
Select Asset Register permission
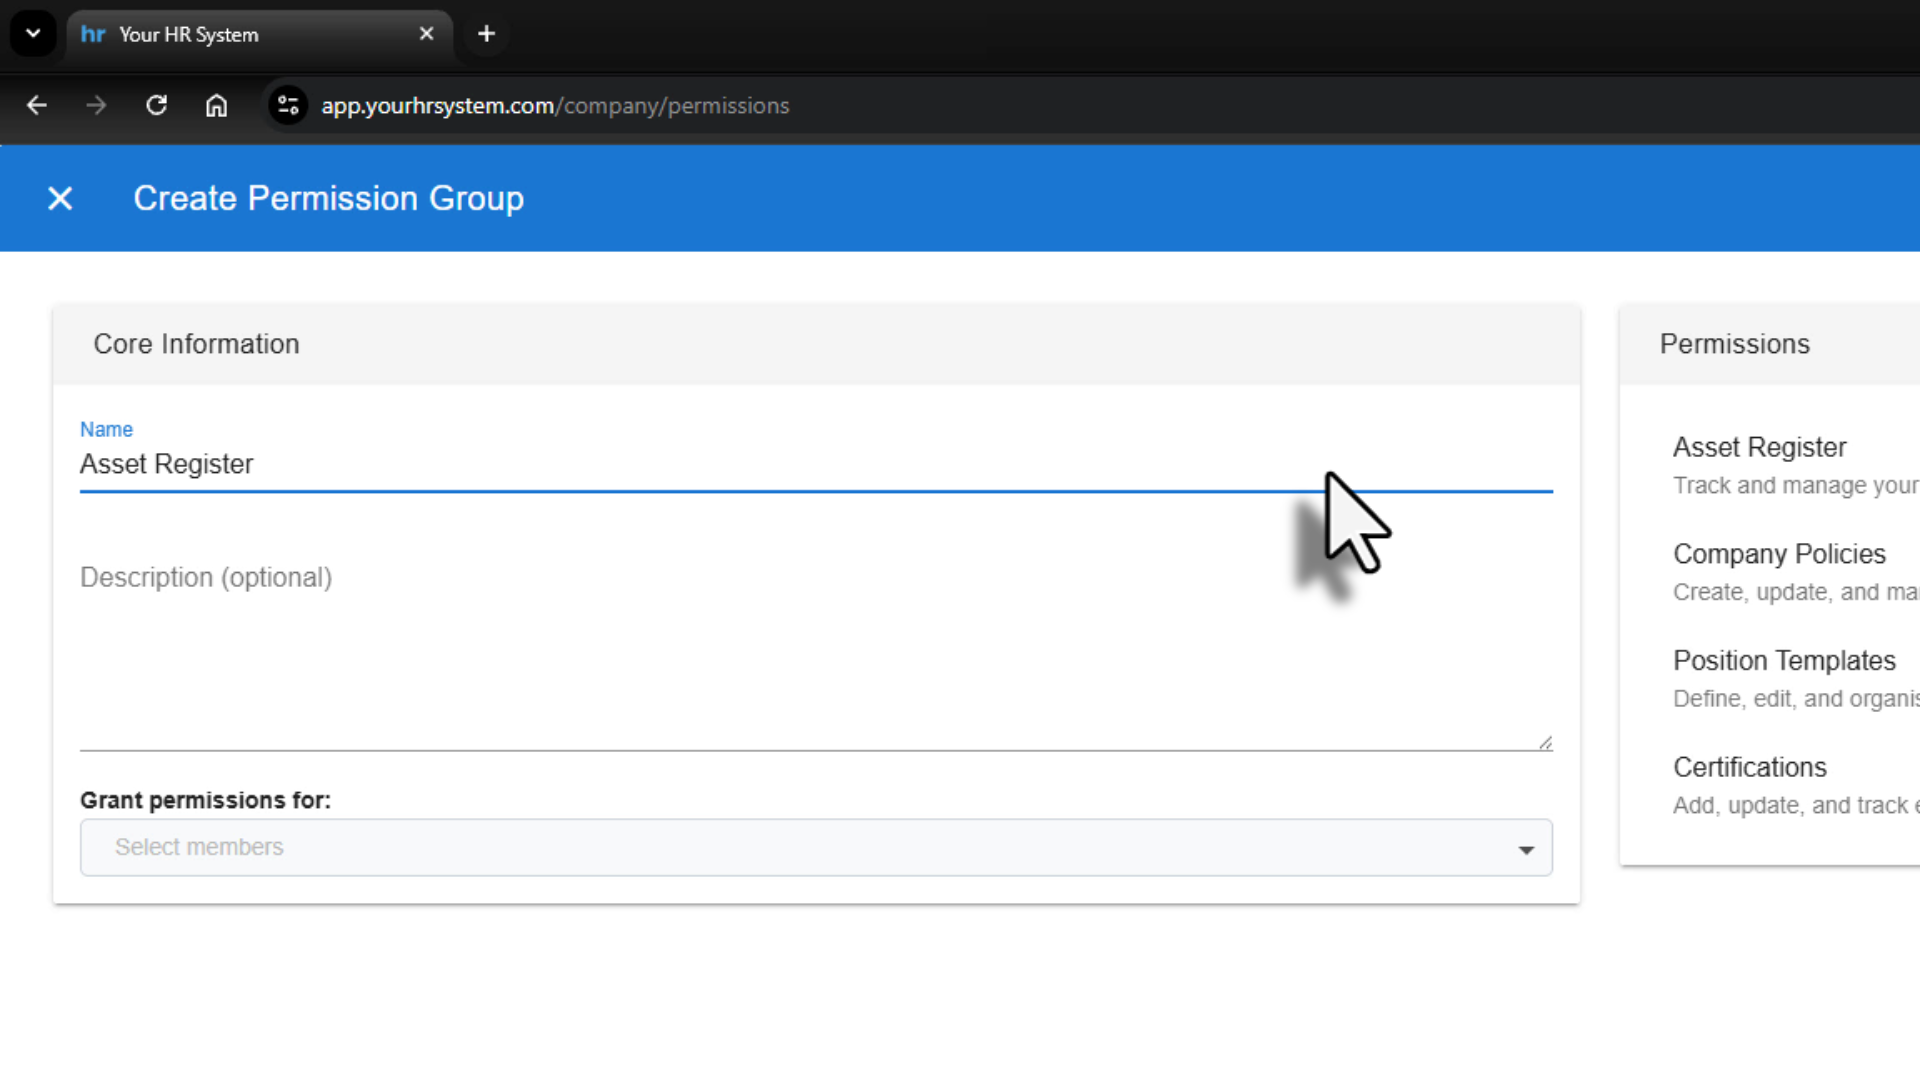click(1759, 447)
